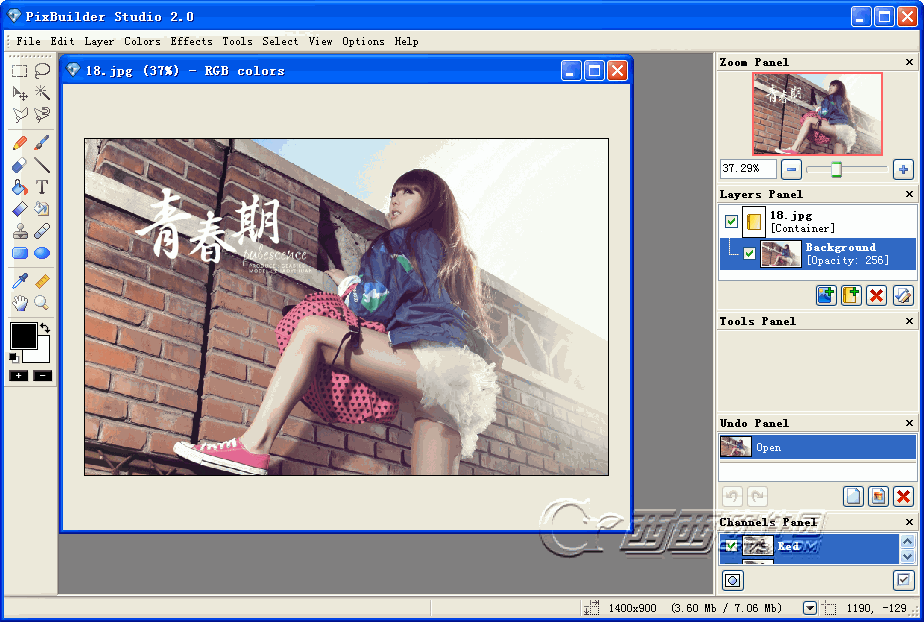Select the Text tool
Screen dimensions: 924x622
pos(42,187)
